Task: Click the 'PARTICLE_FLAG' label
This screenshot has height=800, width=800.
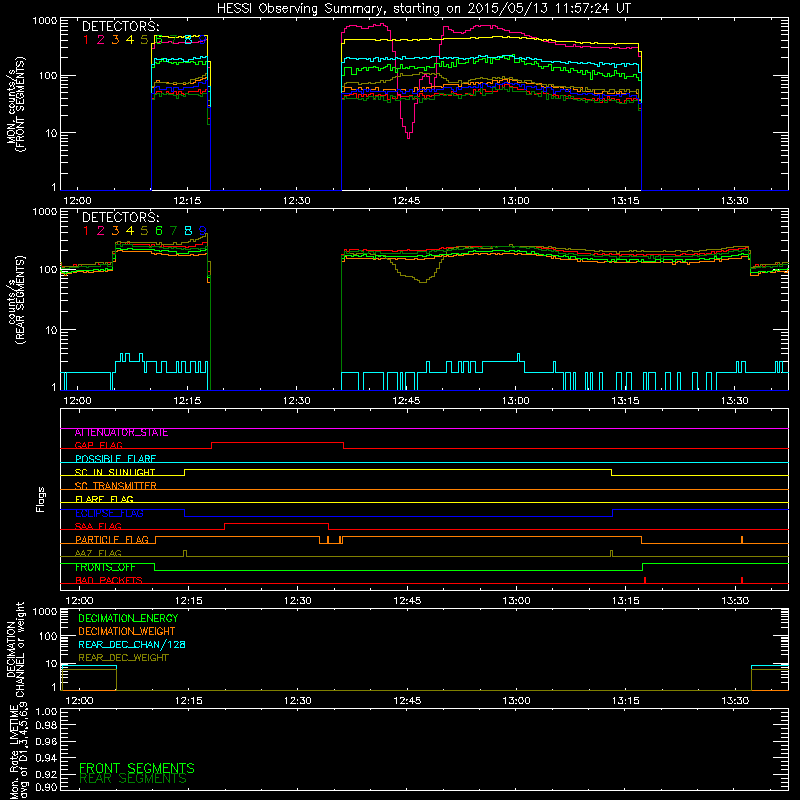Action: [x=112, y=540]
